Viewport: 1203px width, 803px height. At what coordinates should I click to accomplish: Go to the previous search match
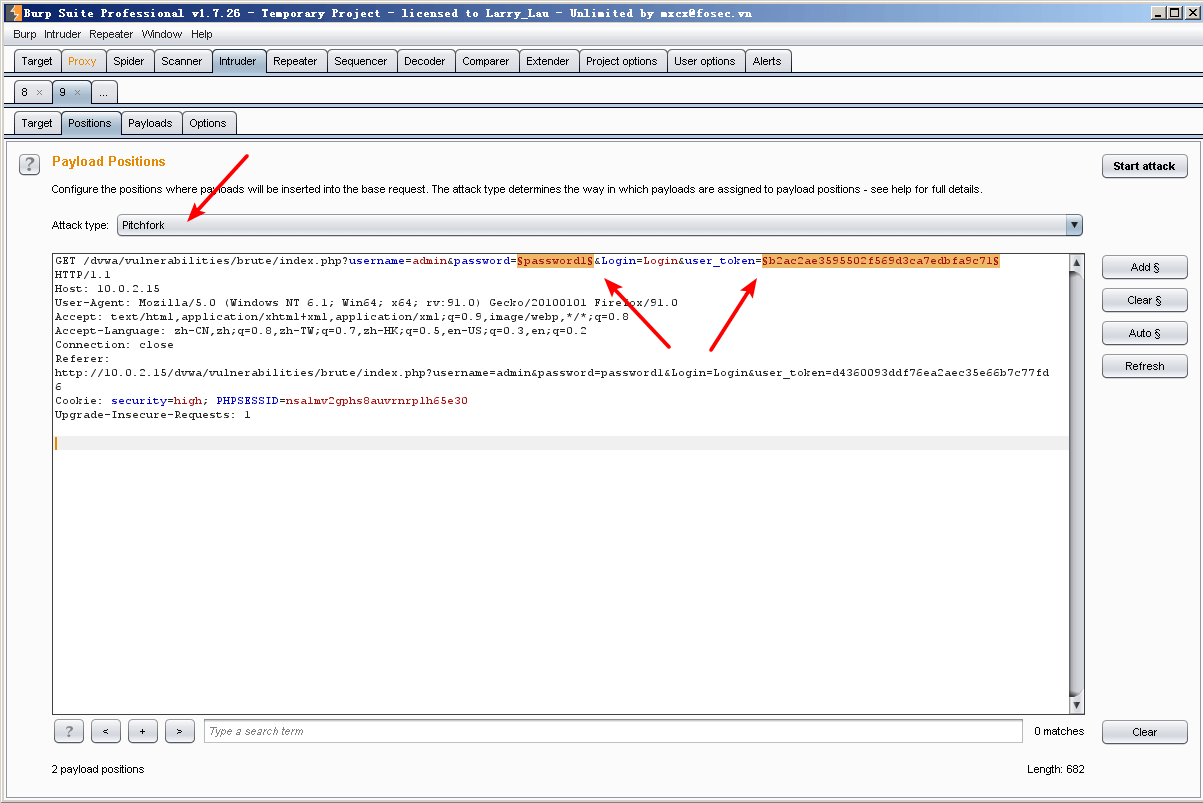(x=105, y=731)
